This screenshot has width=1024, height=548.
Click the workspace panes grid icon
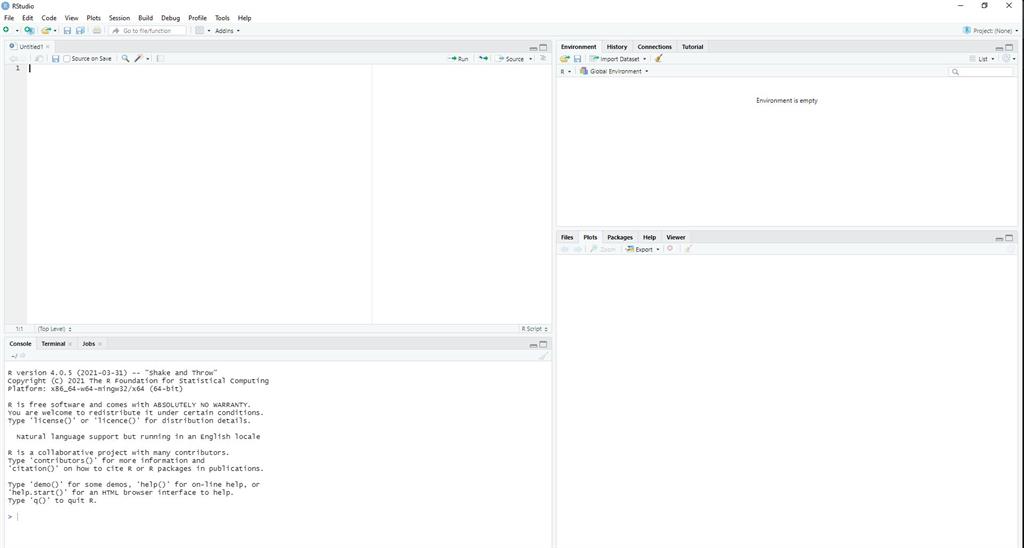click(200, 30)
